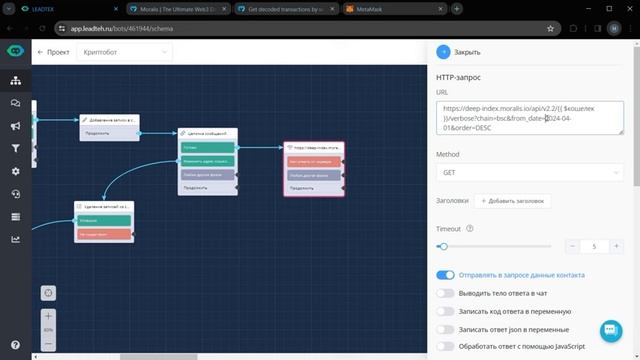Screen dimensions: 640x360
Task: Open the funnel filter sidebar icon
Action: pyautogui.click(x=16, y=148)
